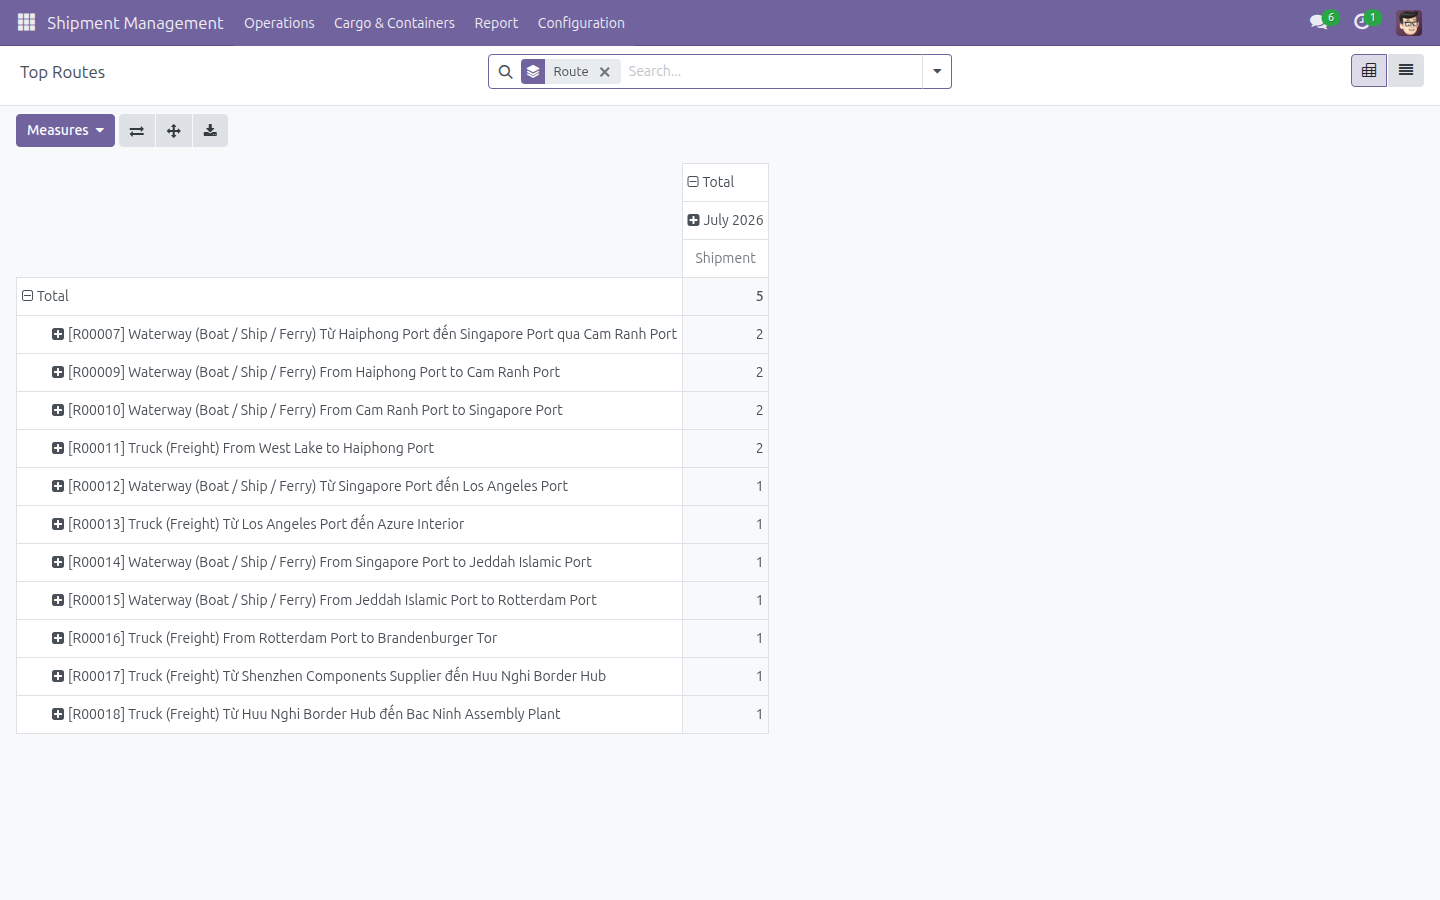Sort by the Shipment measure header
The height and width of the screenshot is (900, 1440).
click(x=725, y=258)
